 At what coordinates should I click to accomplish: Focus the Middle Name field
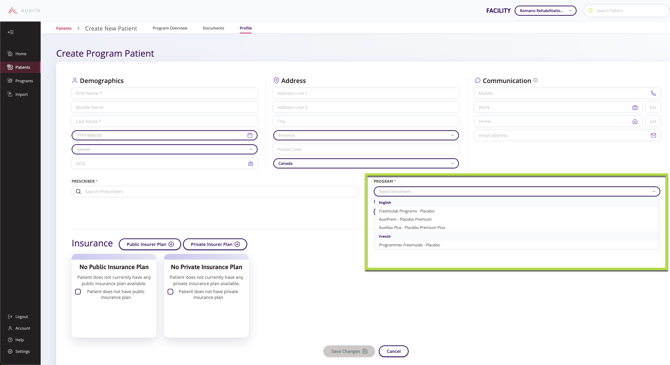pos(165,107)
